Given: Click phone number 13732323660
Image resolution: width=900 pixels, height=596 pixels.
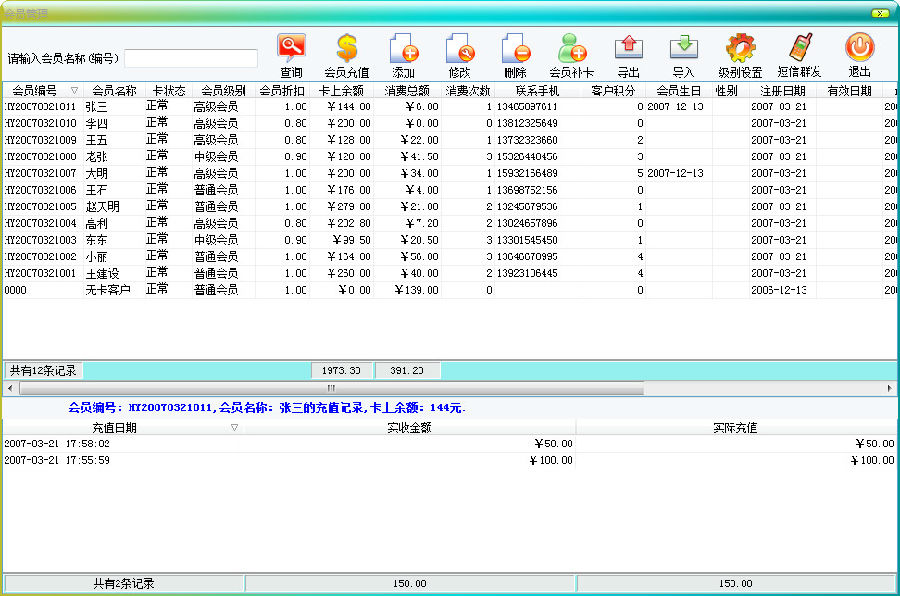Looking at the screenshot, I should pyautogui.click(x=527, y=140).
